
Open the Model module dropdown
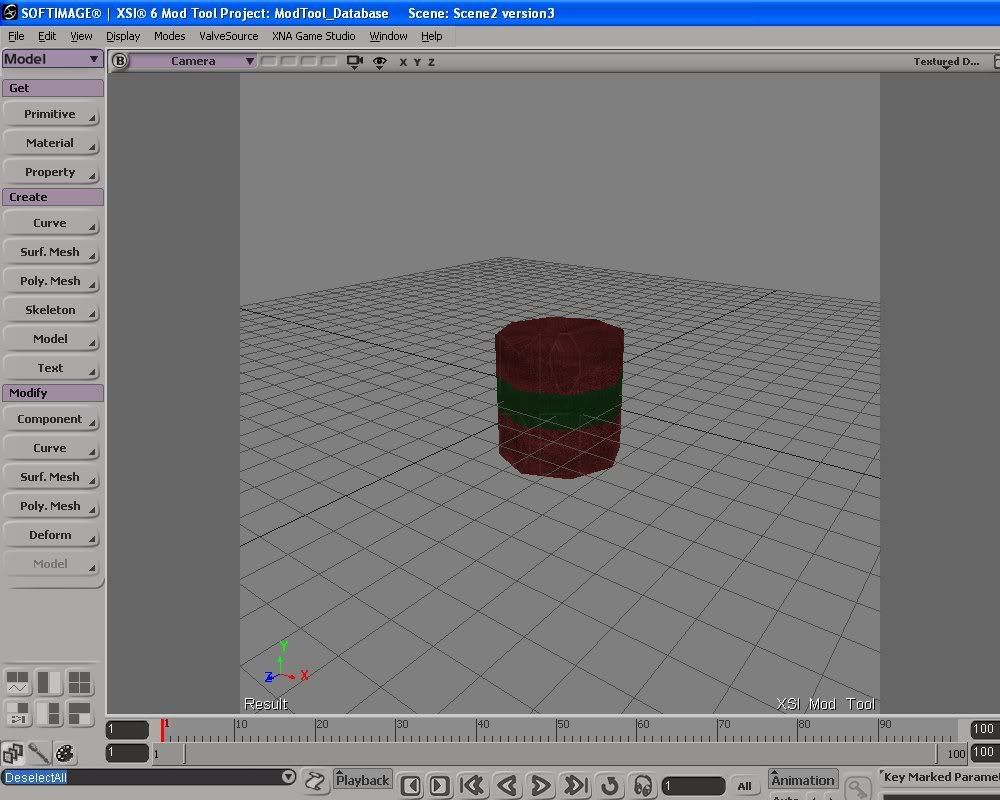tap(52, 59)
